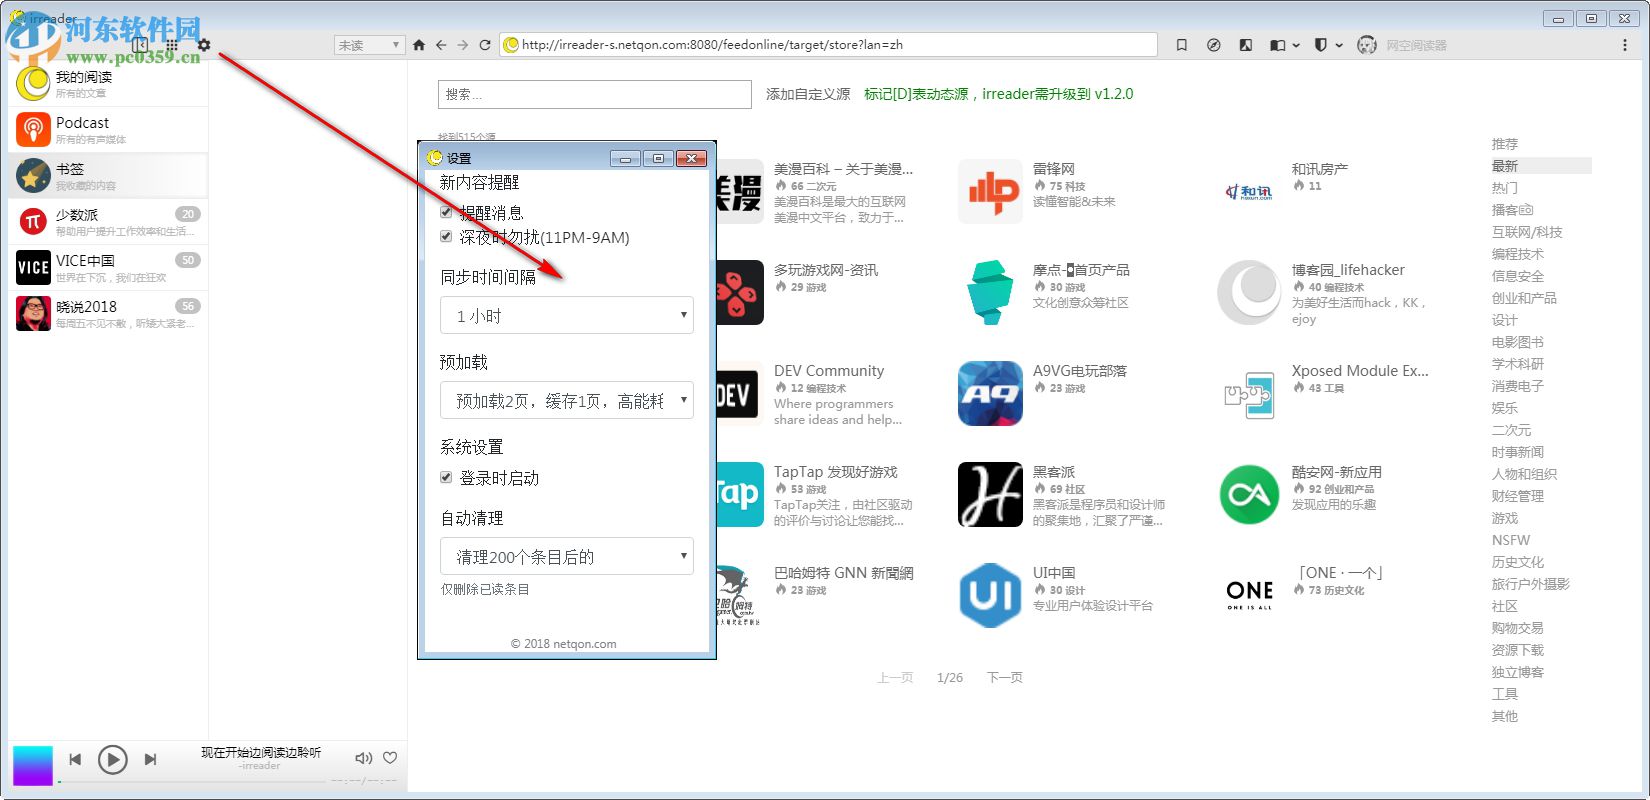This screenshot has width=1650, height=800.
Task: Click 添加自定义源 link
Action: pos(808,94)
